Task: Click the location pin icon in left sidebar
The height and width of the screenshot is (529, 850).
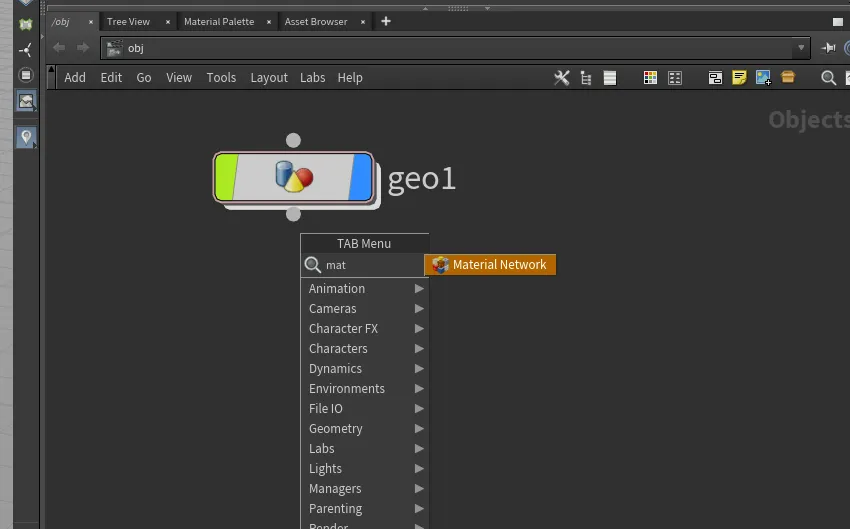Action: point(26,138)
